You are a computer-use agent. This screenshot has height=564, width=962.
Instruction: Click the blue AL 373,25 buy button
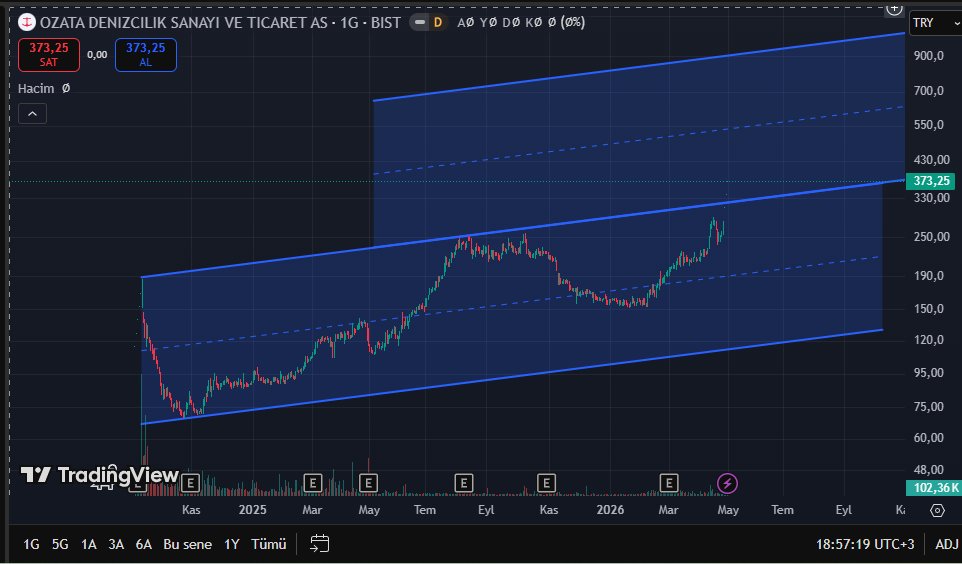(x=145, y=55)
